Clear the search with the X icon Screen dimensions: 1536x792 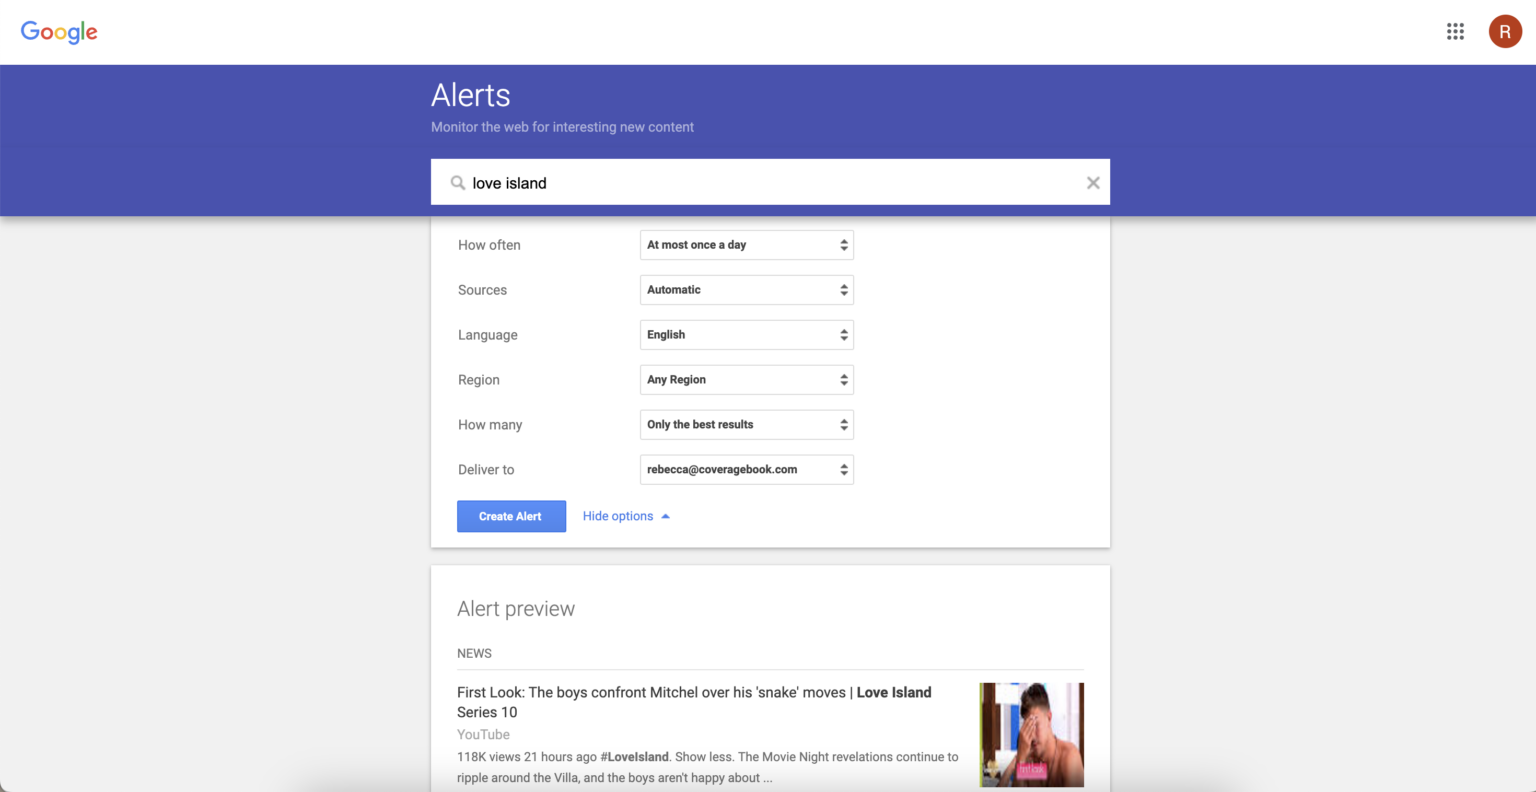1093,183
